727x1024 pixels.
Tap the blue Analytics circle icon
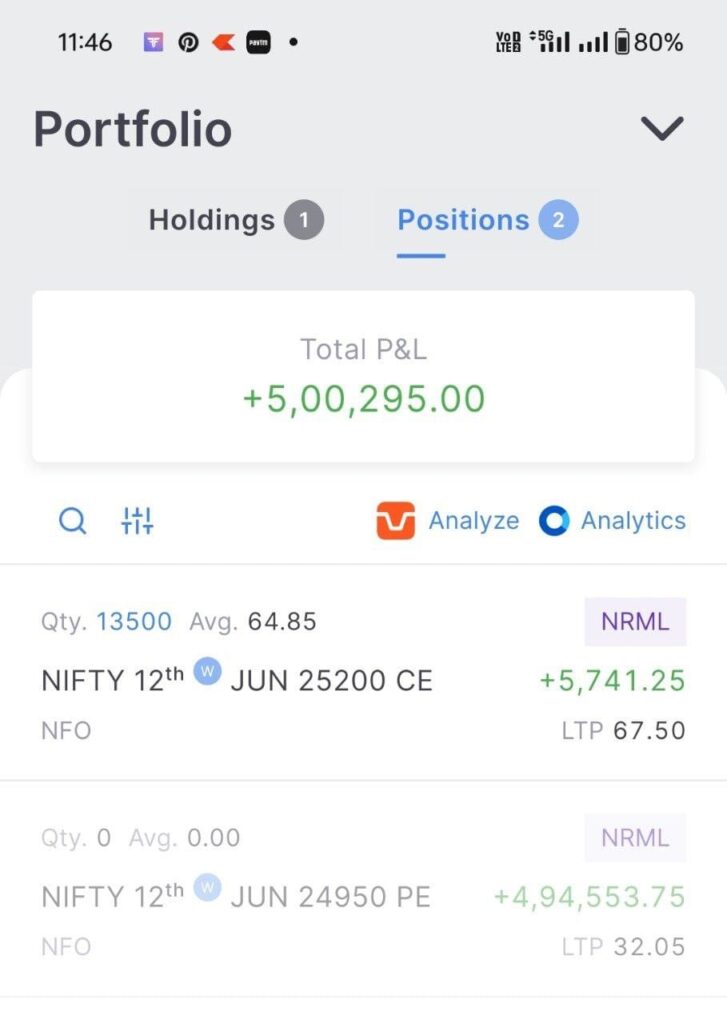554,521
